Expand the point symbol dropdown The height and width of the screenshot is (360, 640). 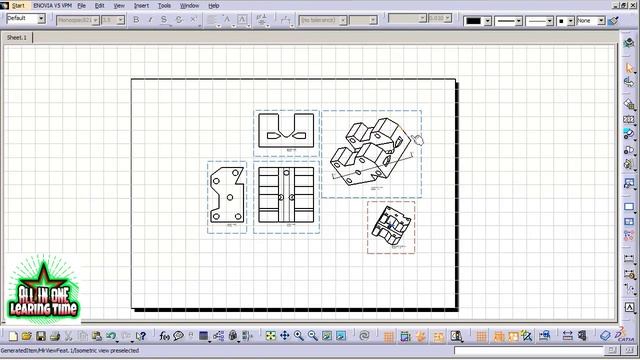click(x=571, y=21)
